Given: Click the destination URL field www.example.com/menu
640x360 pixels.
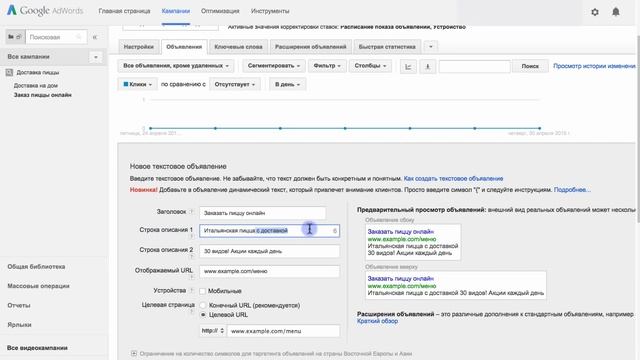Looking at the screenshot, I should [x=283, y=331].
